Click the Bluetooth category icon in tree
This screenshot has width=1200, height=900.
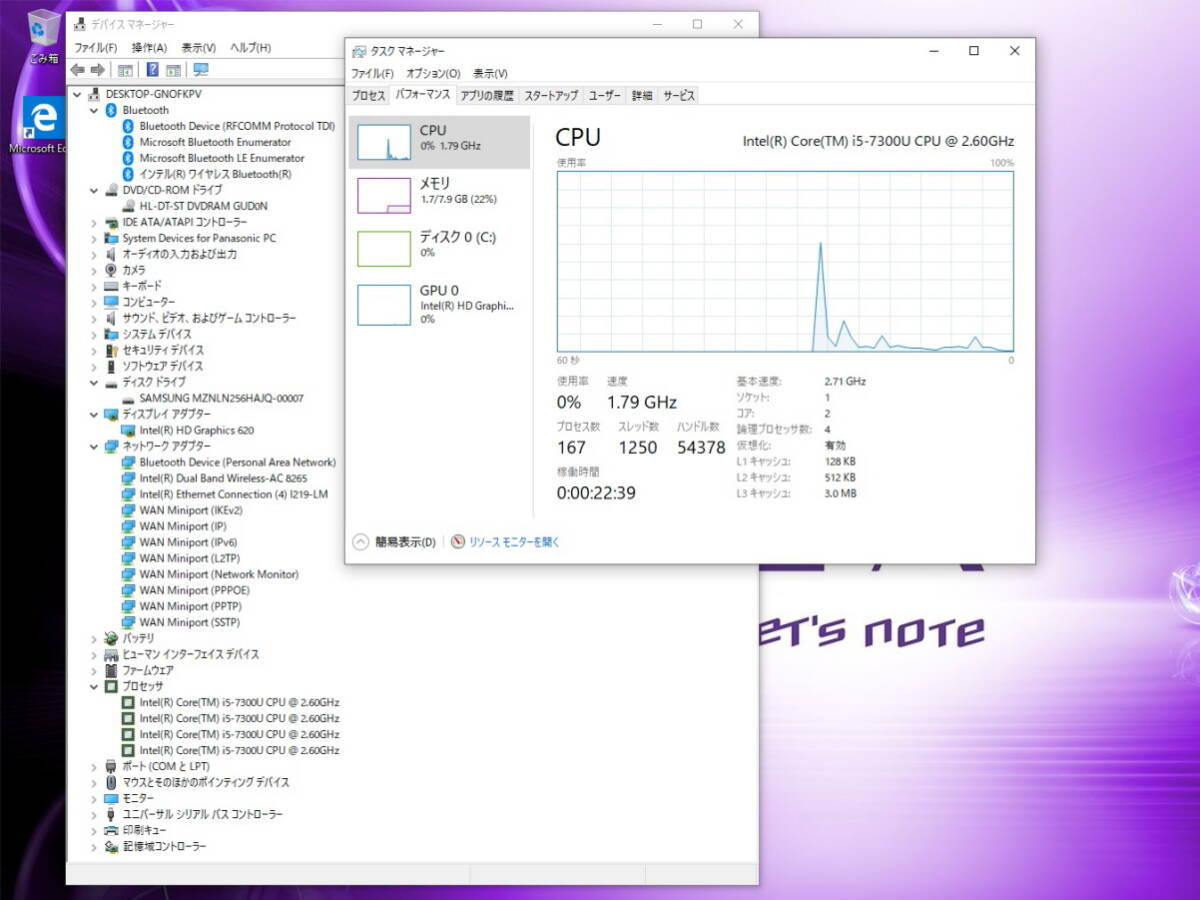click(111, 110)
